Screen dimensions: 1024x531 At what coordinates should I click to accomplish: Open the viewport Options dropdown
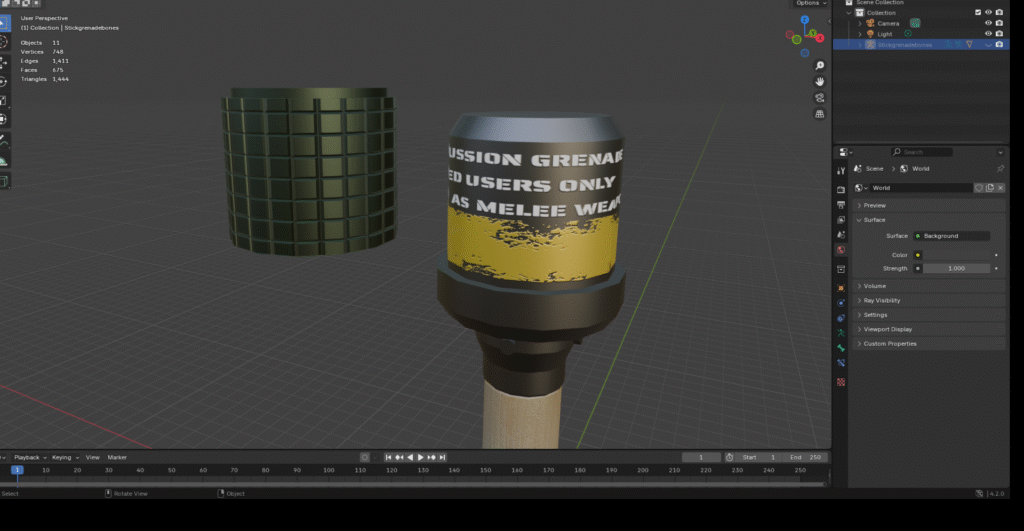tap(810, 3)
